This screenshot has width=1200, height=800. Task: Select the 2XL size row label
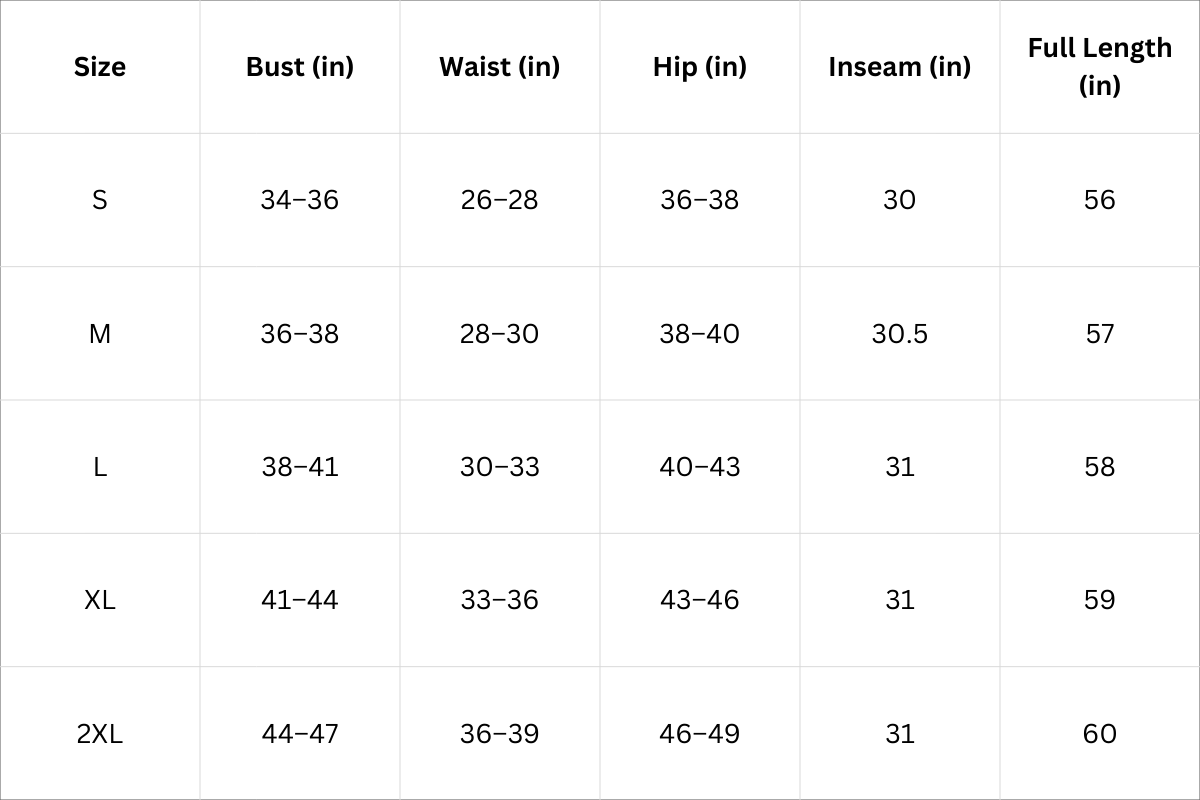[100, 734]
